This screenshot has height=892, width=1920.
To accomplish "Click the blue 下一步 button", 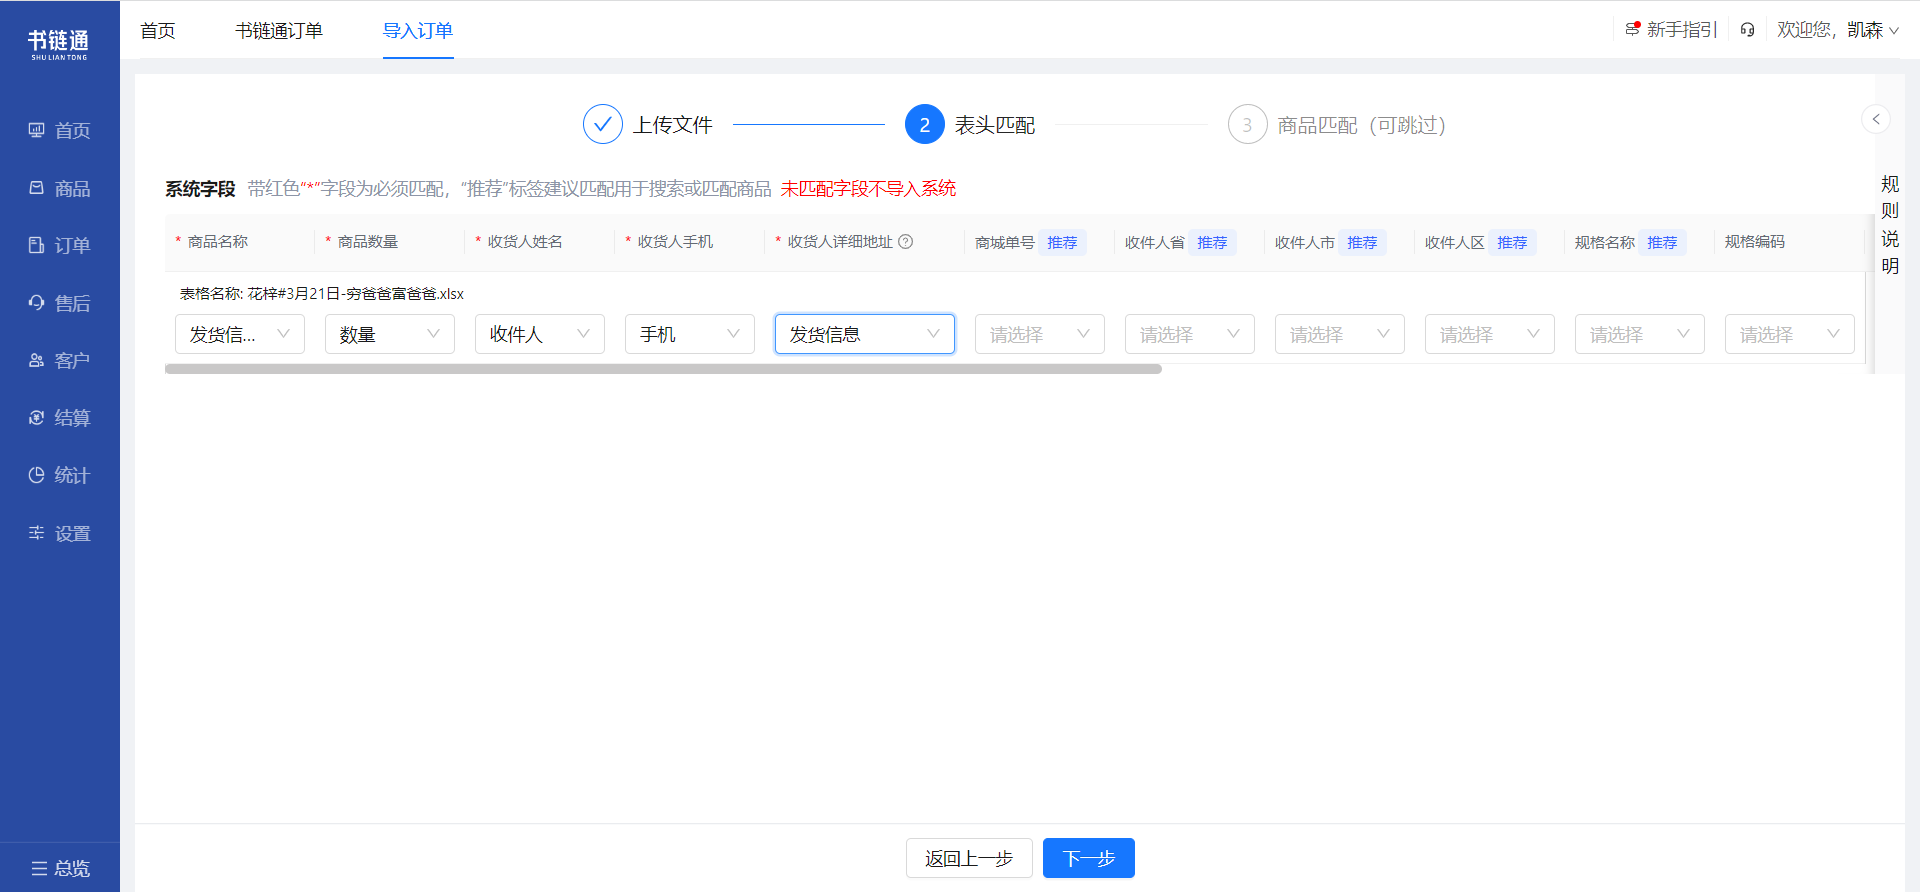I will (x=1089, y=858).
